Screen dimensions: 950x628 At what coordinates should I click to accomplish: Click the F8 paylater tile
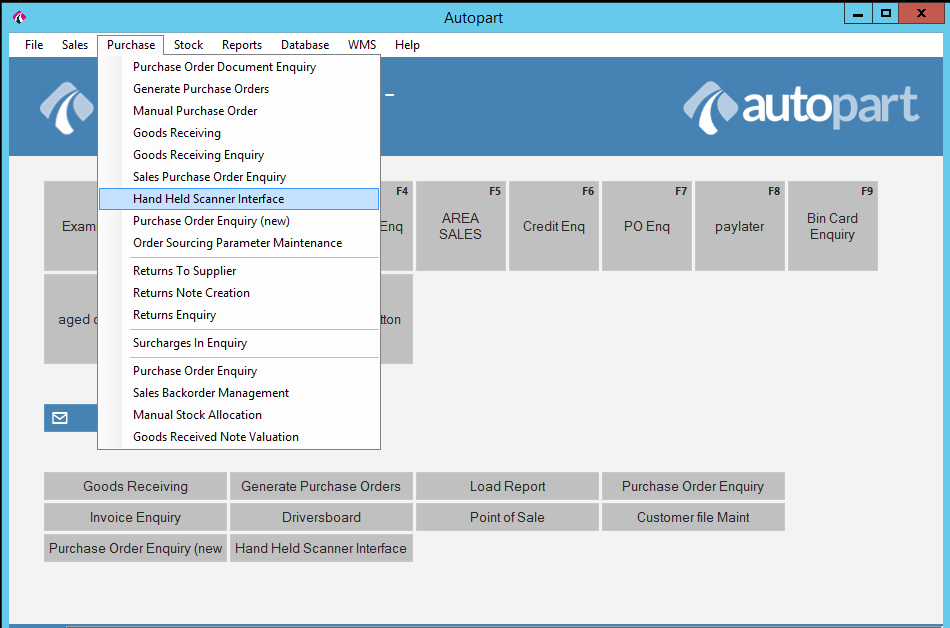[740, 226]
